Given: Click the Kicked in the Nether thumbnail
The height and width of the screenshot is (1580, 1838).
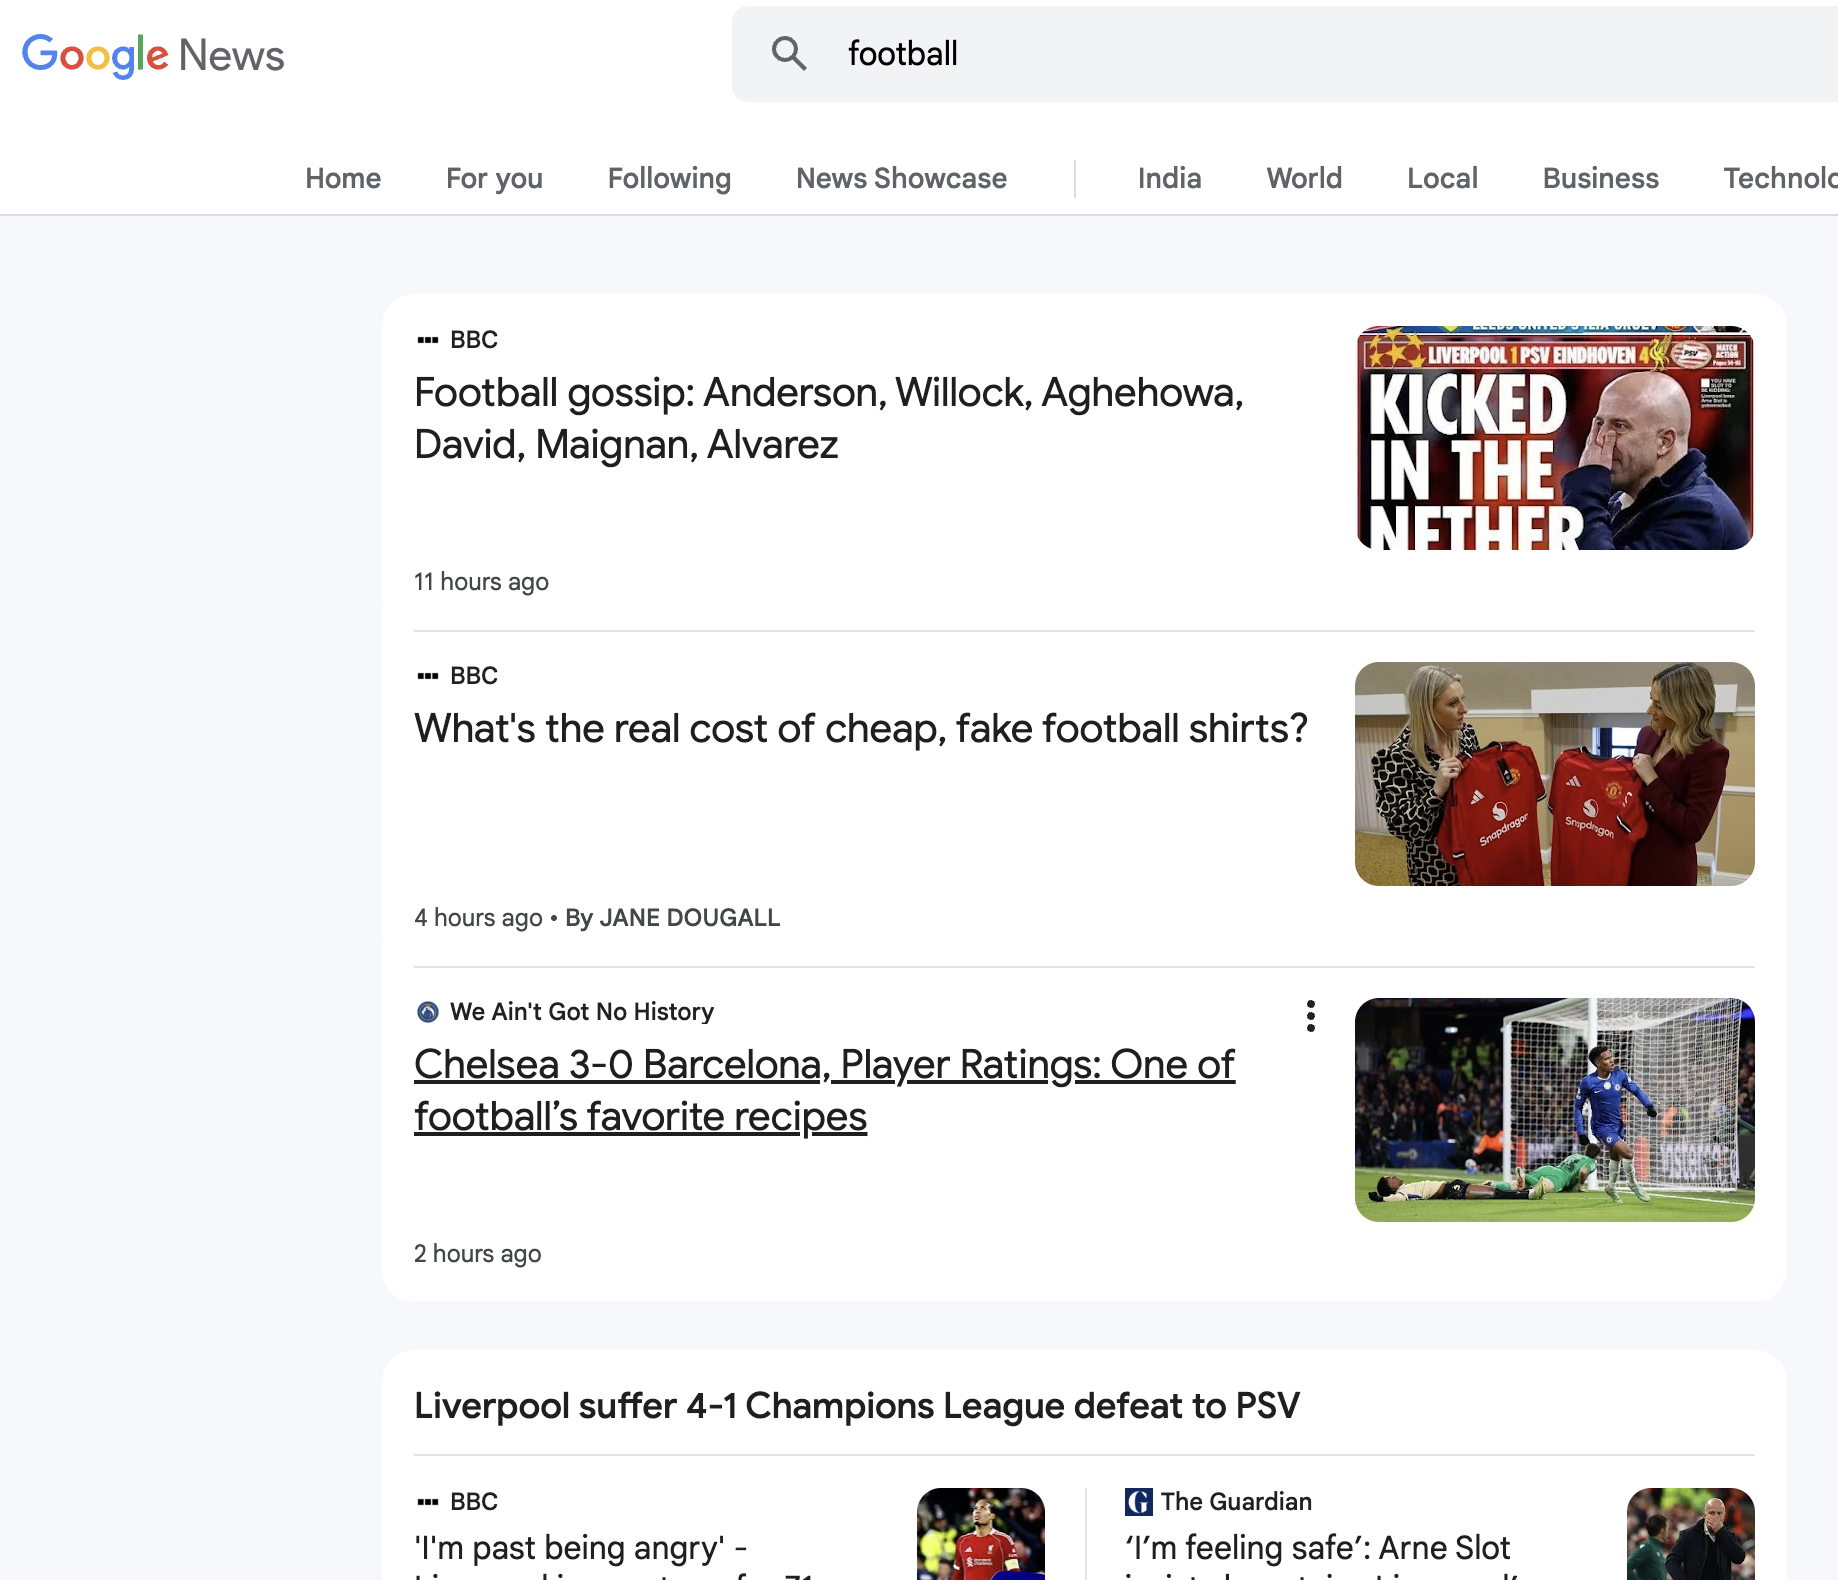Looking at the screenshot, I should [x=1554, y=438].
